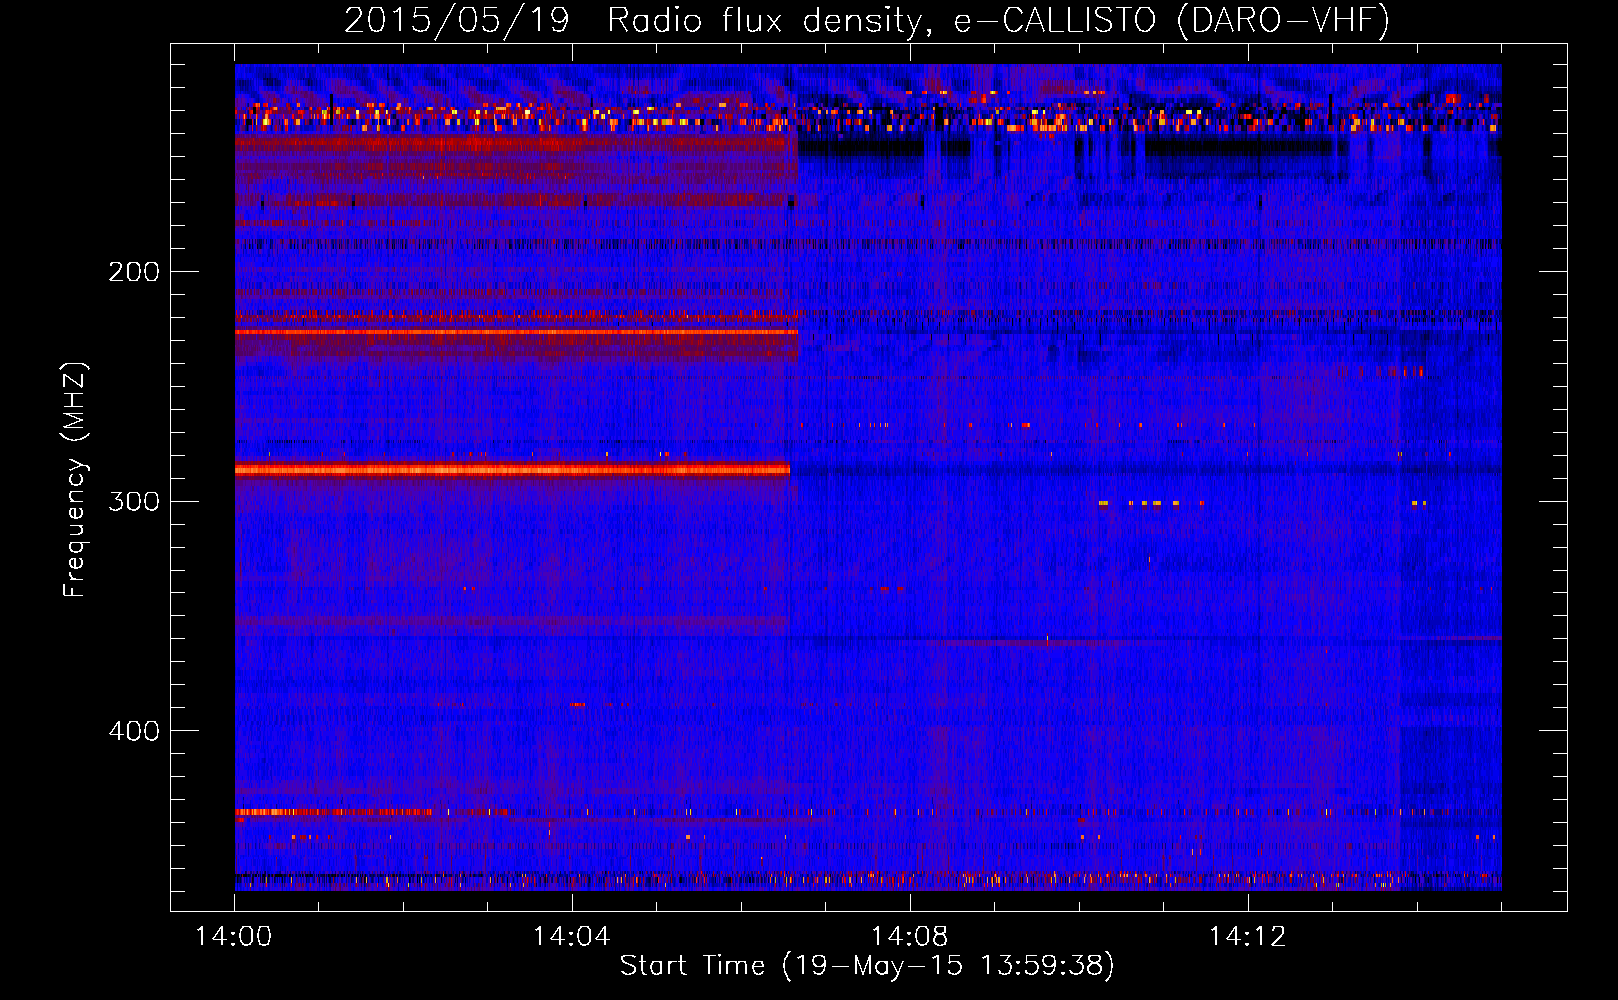The height and width of the screenshot is (1000, 1618).
Task: Click the bright orange emission band near 290 MHz
Action: [512, 469]
